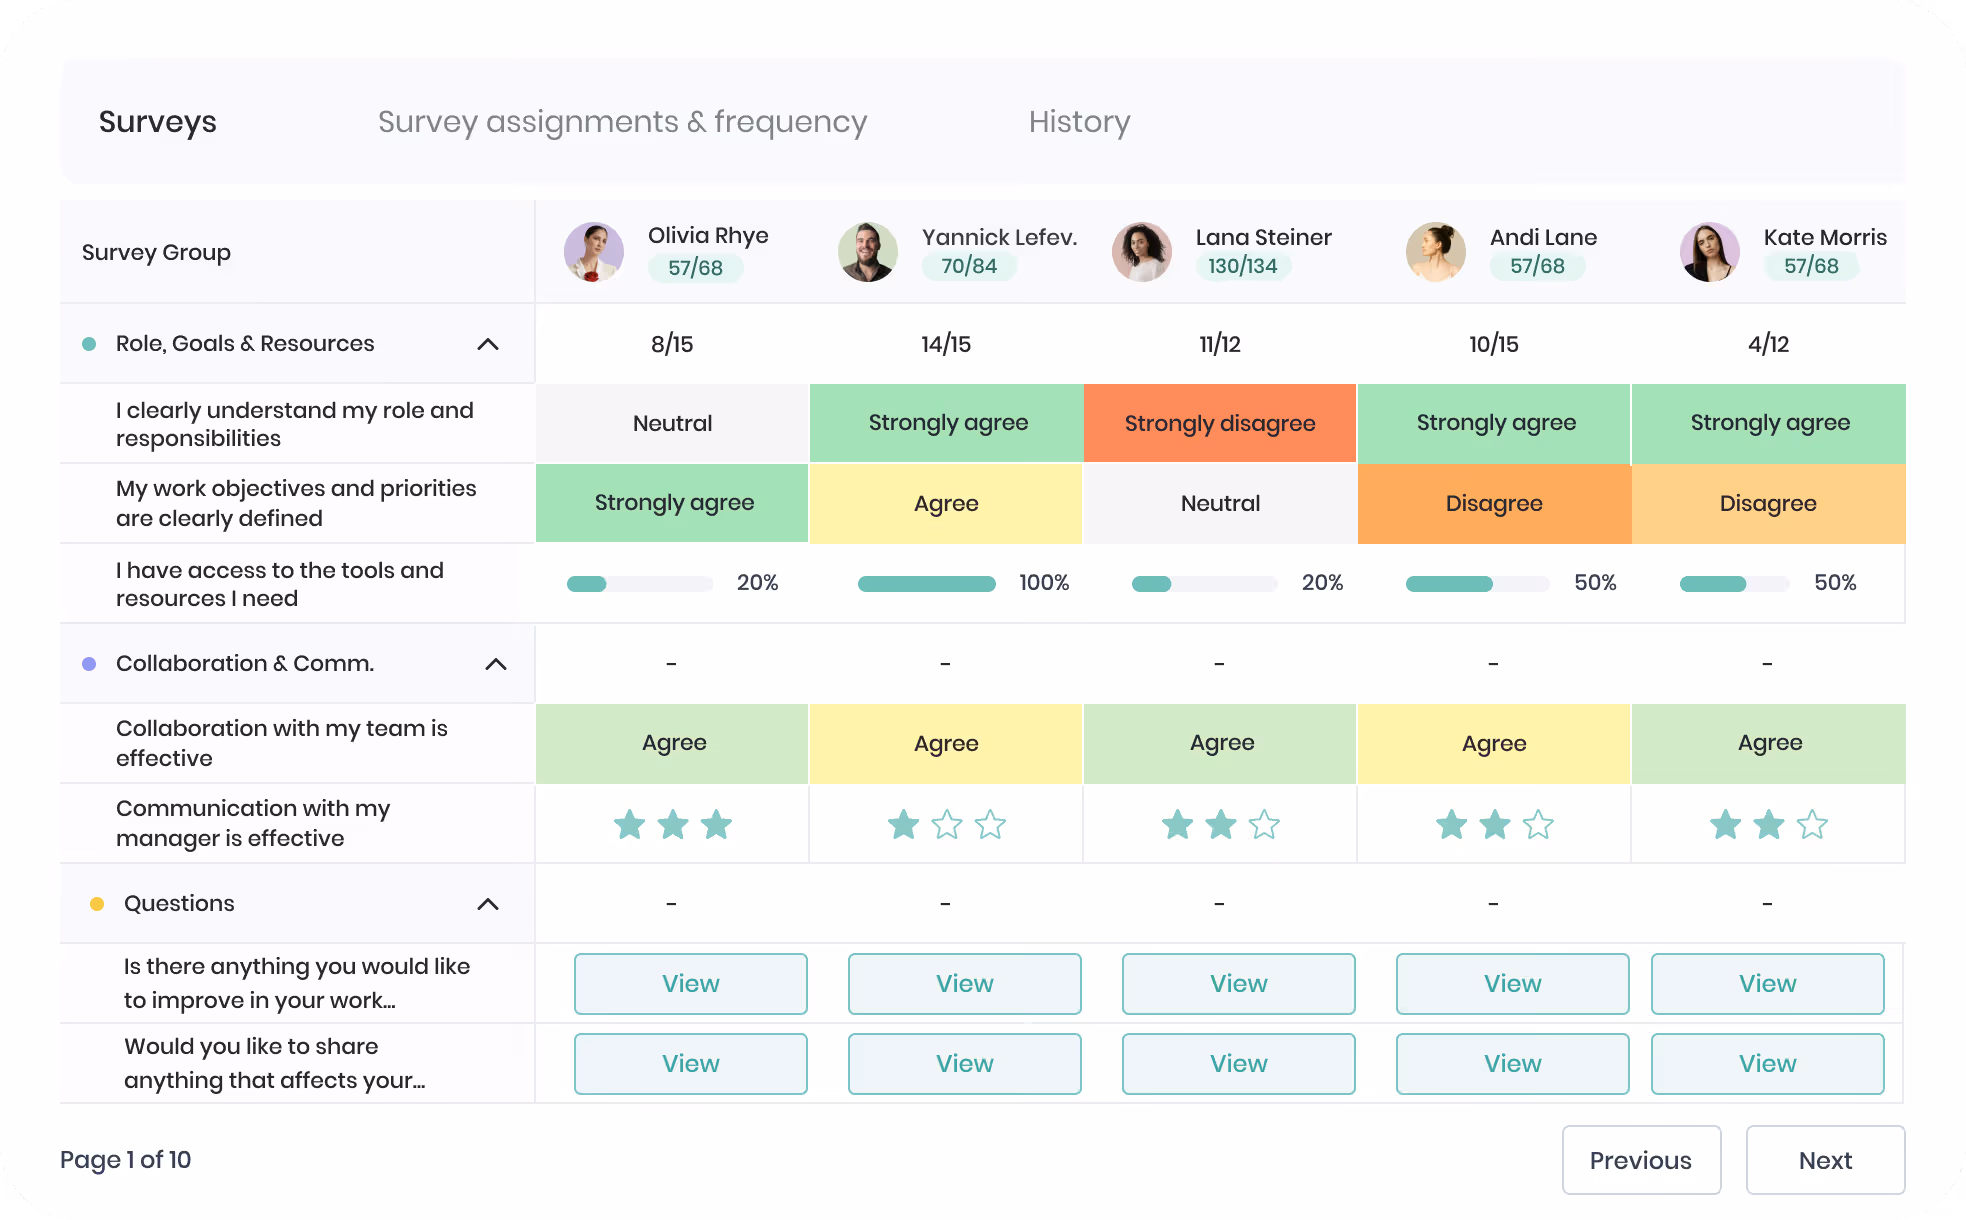1966x1220 pixels.
Task: Click Yannick Lefev.'s 70/84 score badge
Action: click(x=969, y=266)
